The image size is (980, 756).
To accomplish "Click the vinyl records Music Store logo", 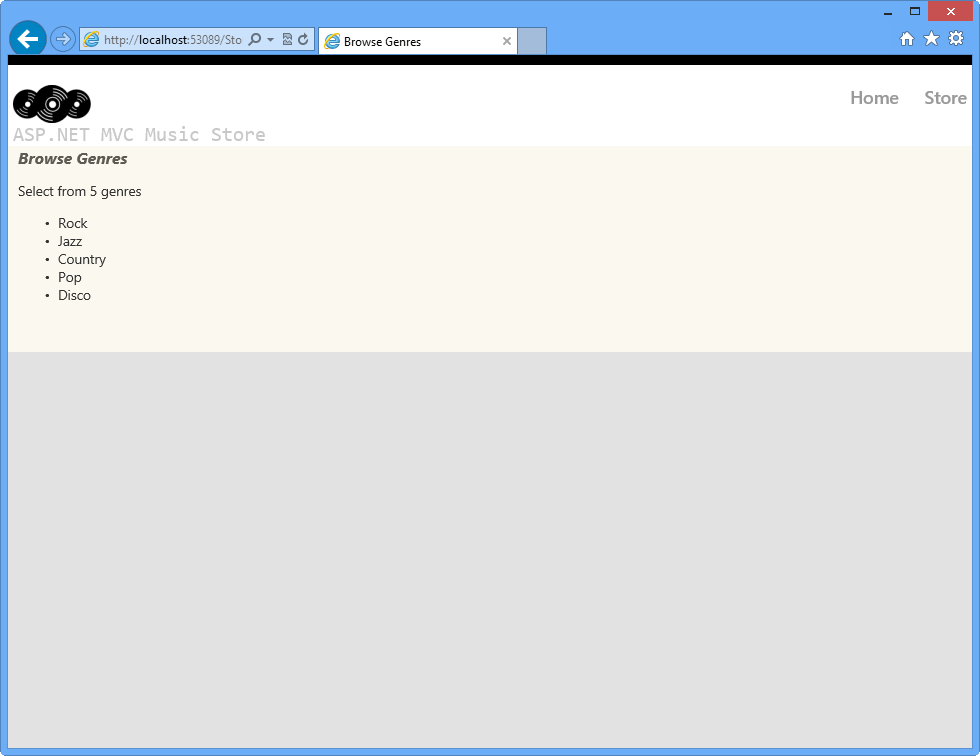I will [50, 103].
